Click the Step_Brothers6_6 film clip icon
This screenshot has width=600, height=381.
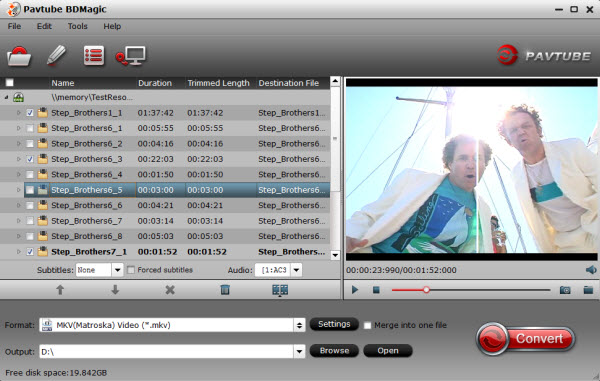click(x=42, y=205)
